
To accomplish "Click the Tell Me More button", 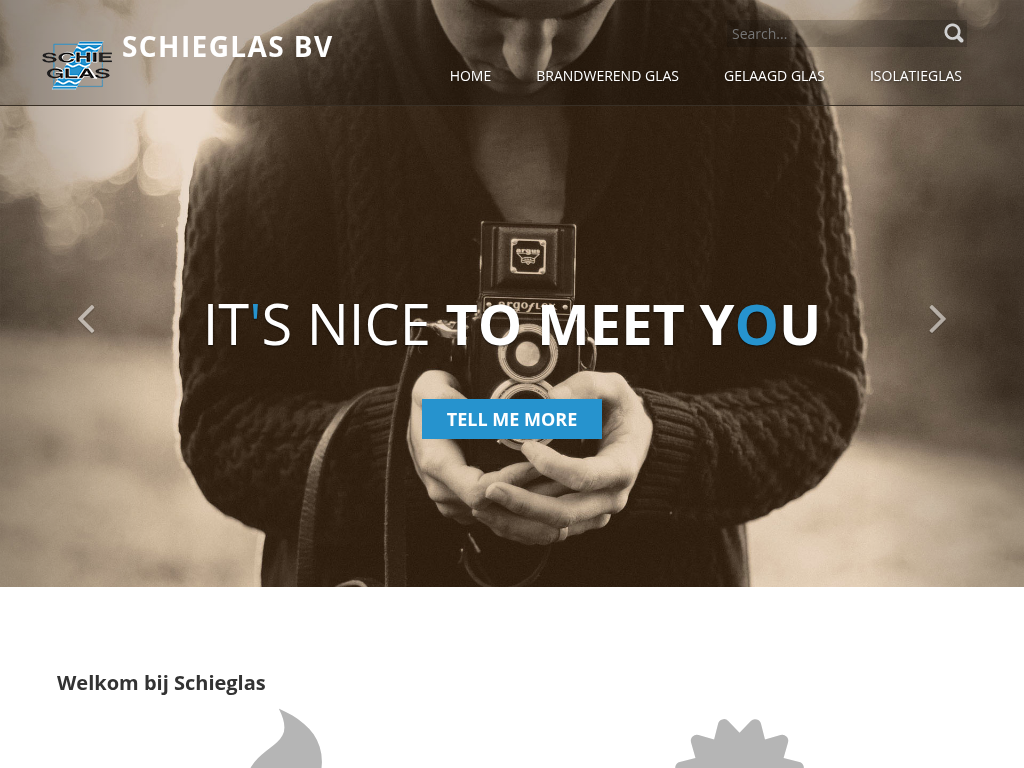I will [x=512, y=419].
